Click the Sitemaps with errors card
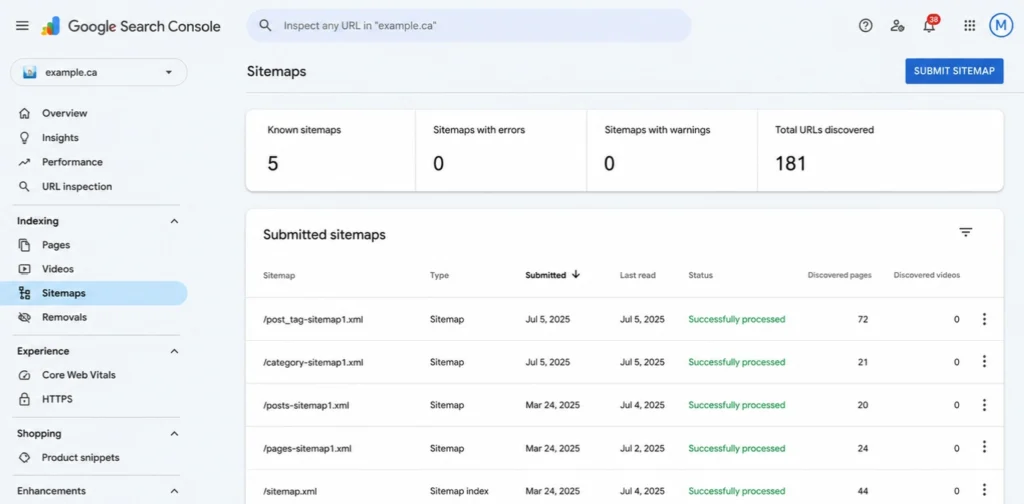This screenshot has width=1024, height=504. (501, 151)
